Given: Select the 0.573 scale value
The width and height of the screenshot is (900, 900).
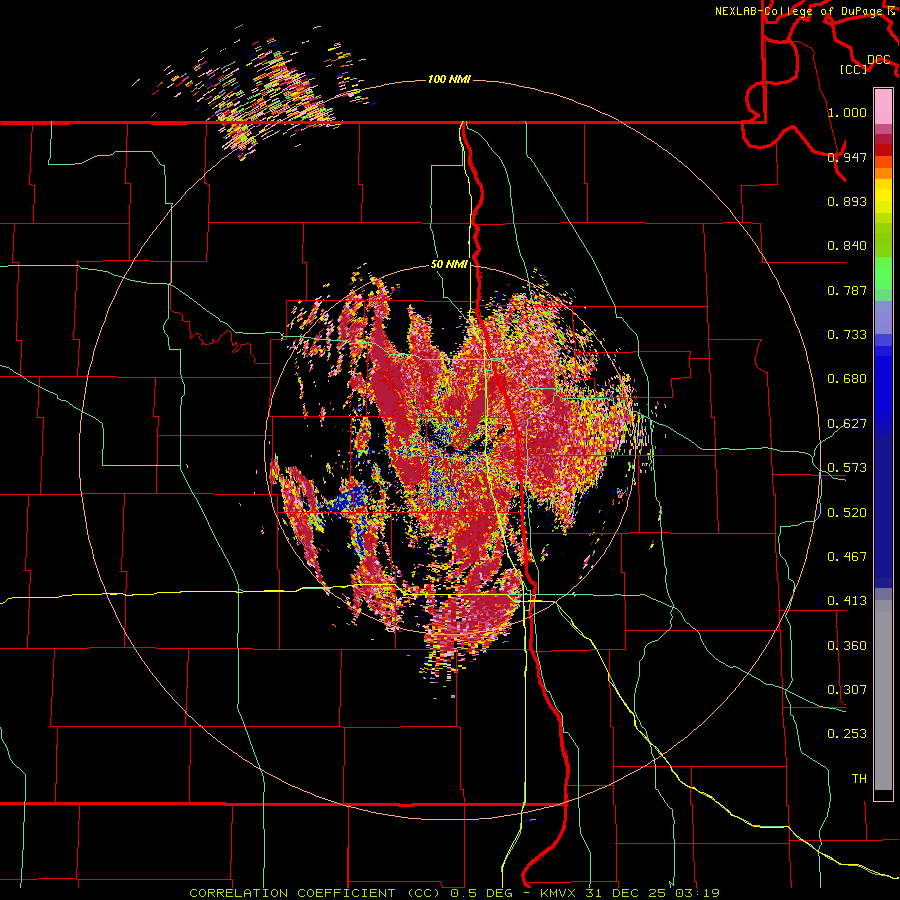Looking at the screenshot, I should tap(847, 468).
